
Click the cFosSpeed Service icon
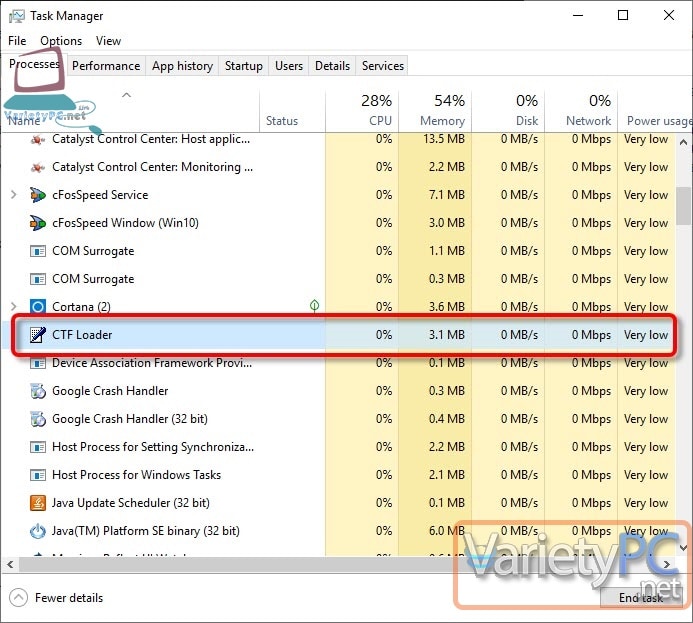(38, 195)
